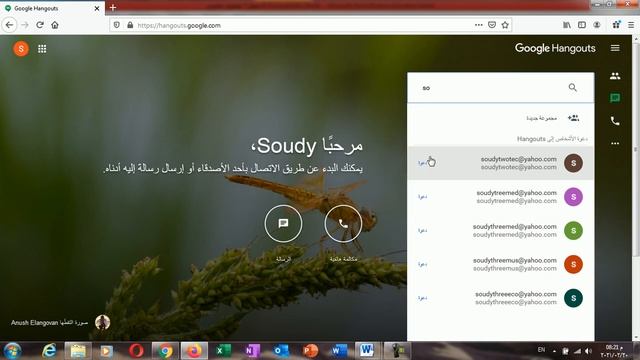
Task: Click the new group add-people icon
Action: click(x=573, y=118)
